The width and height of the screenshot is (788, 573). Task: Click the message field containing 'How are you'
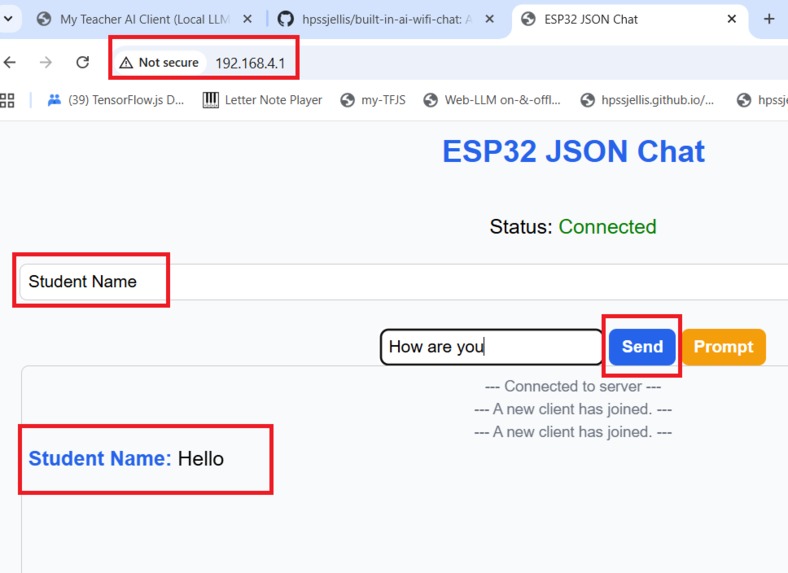point(491,347)
